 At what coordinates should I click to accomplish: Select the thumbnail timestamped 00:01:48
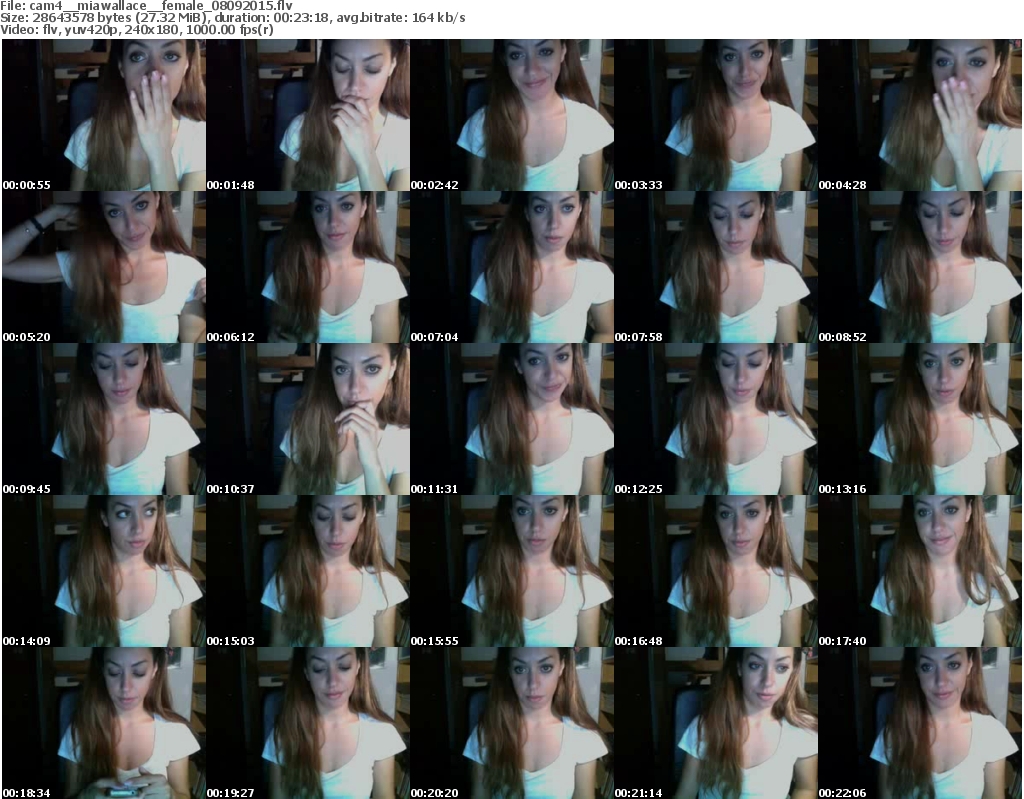click(308, 115)
